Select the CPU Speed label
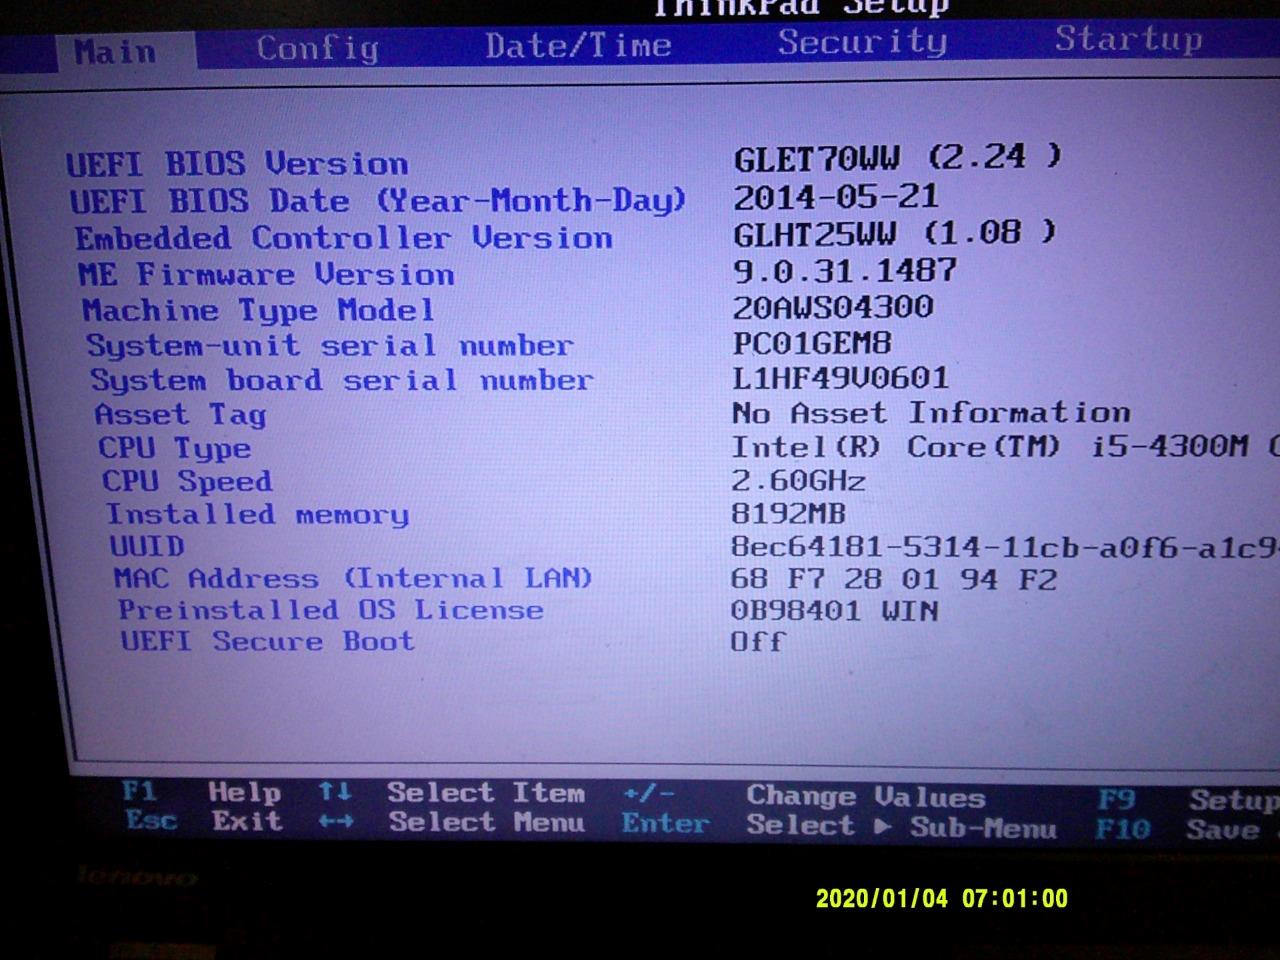 click(187, 481)
